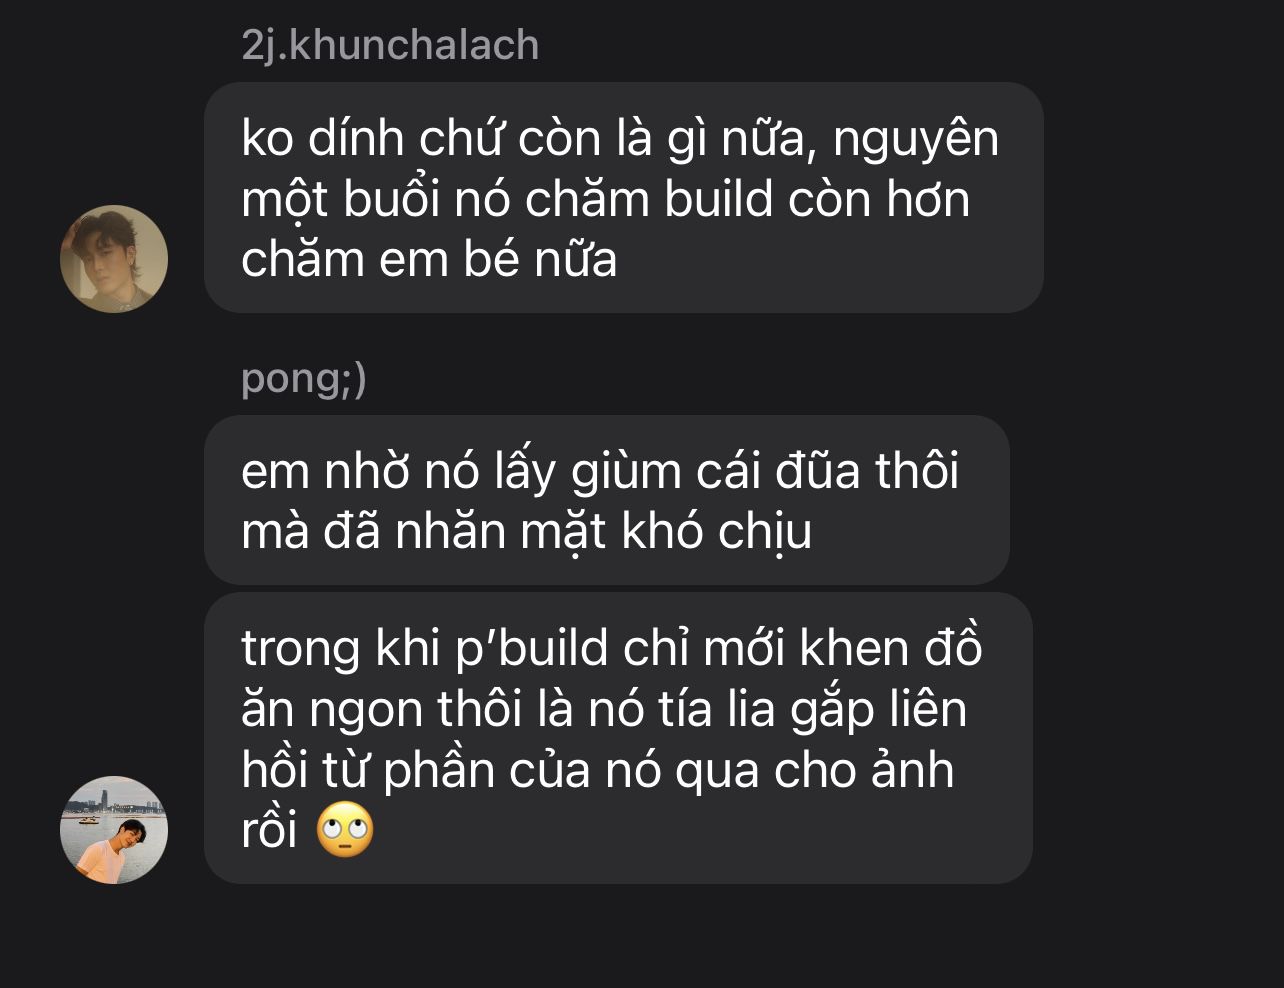Click the pong;) sender name
This screenshot has height=988, width=1284.
[304, 379]
